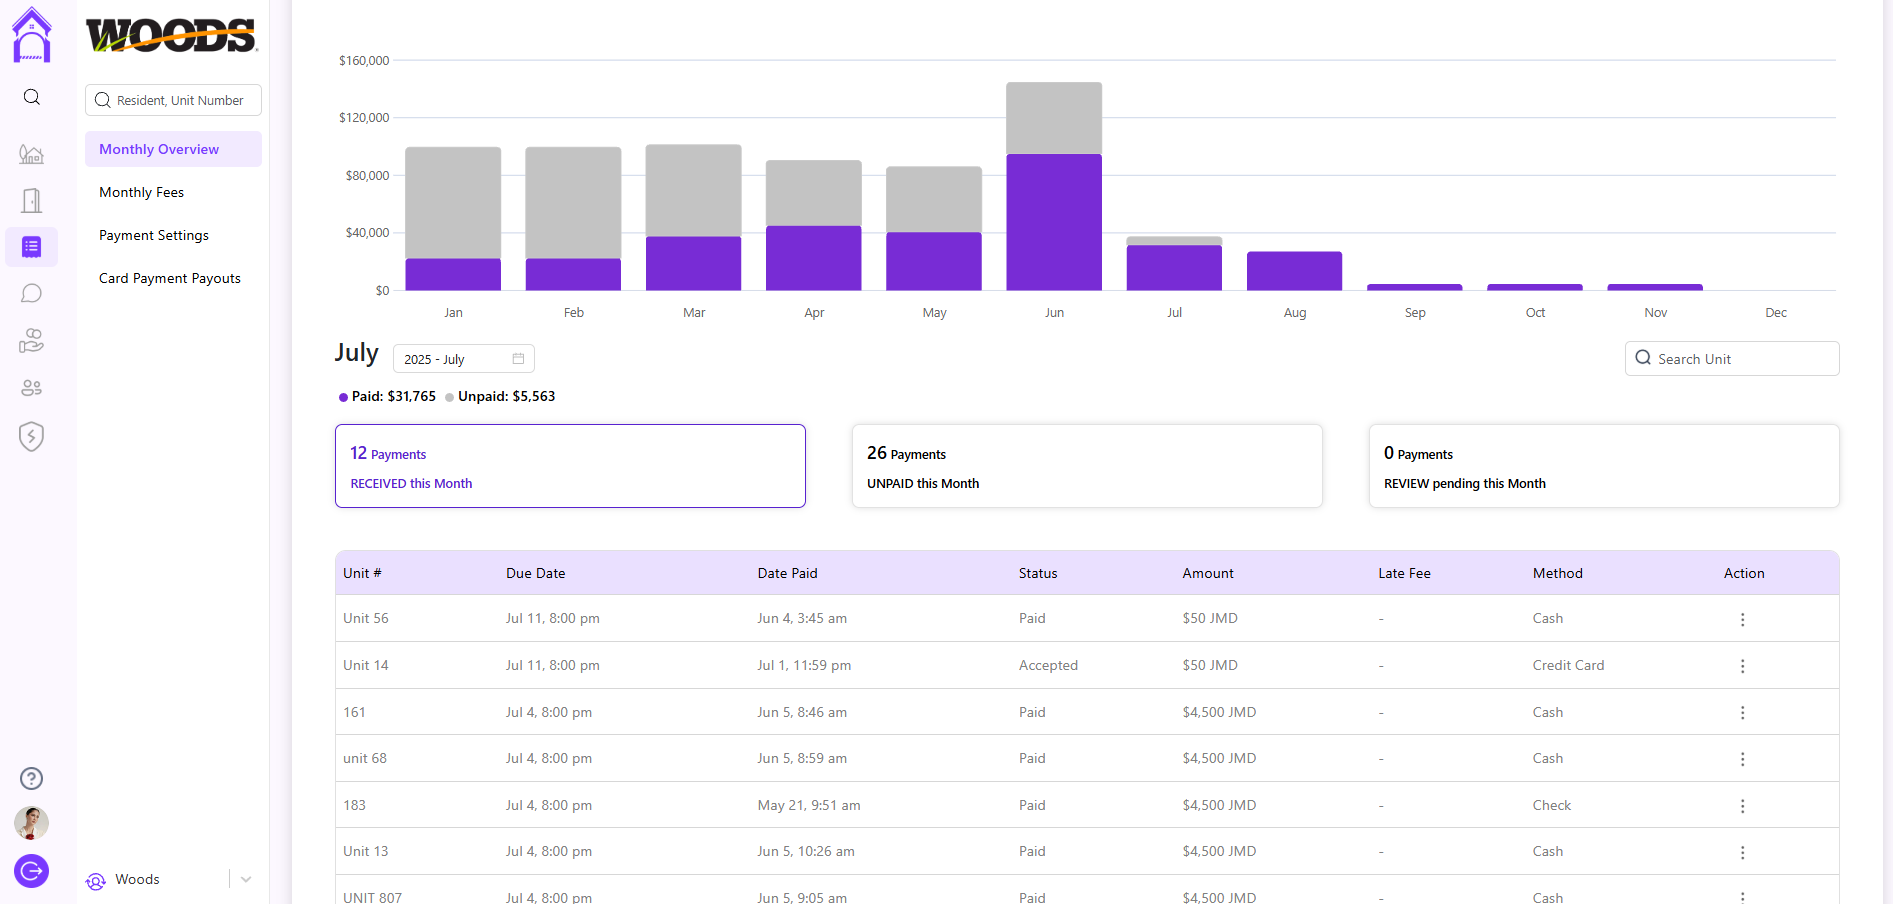Click the Method column header
This screenshot has width=1893, height=904.
1557,573
